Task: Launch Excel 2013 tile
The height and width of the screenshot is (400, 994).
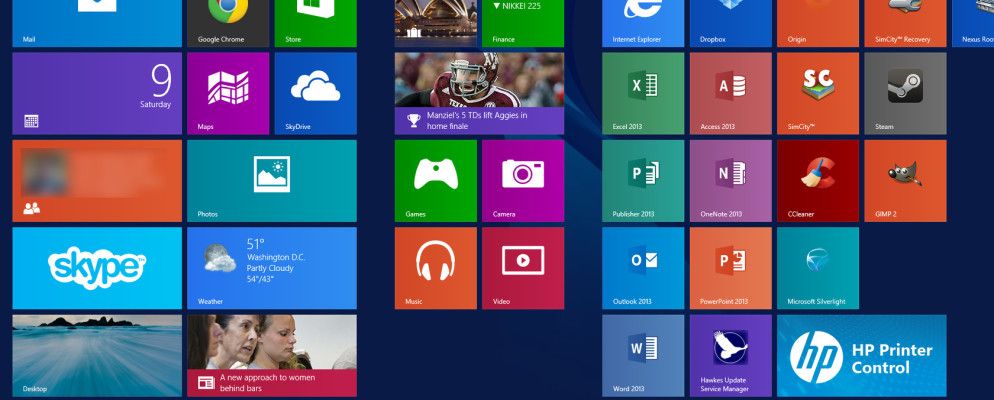Action: tap(643, 93)
